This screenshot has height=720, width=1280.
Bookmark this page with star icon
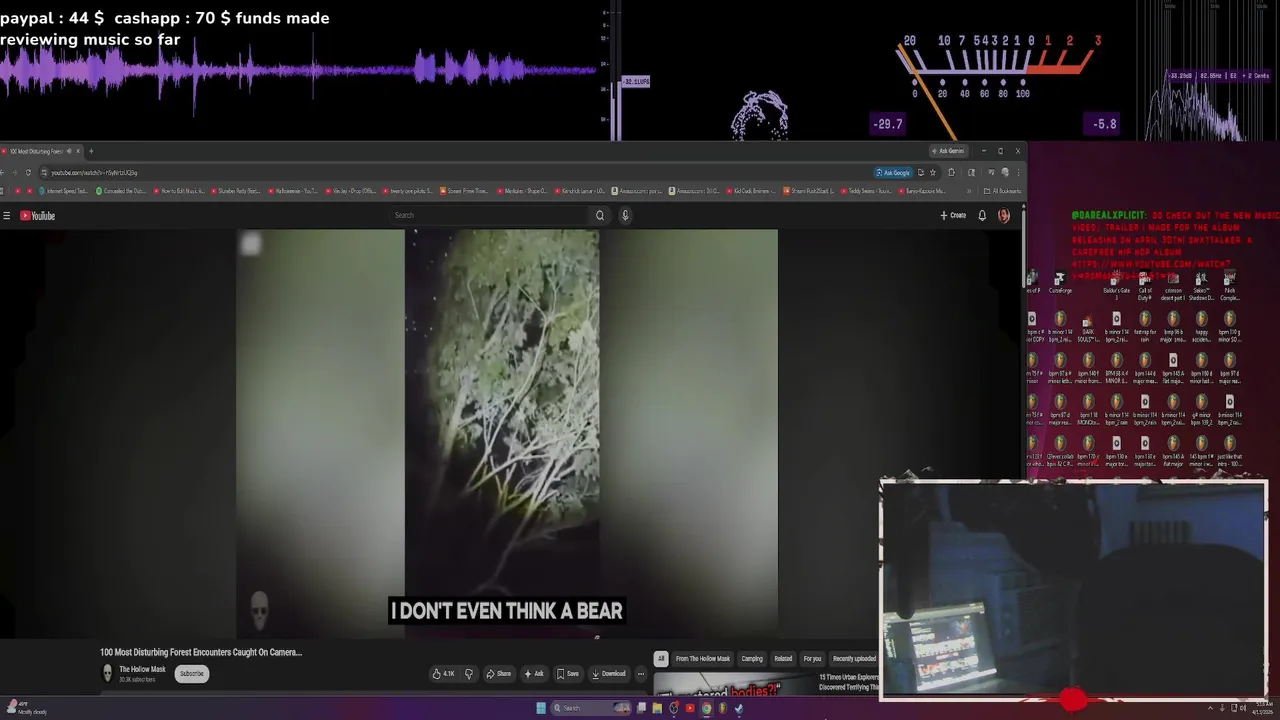(x=933, y=172)
